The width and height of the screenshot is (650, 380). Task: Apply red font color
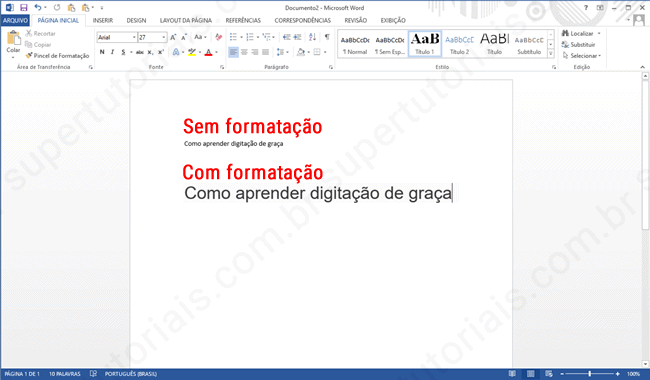(209, 52)
